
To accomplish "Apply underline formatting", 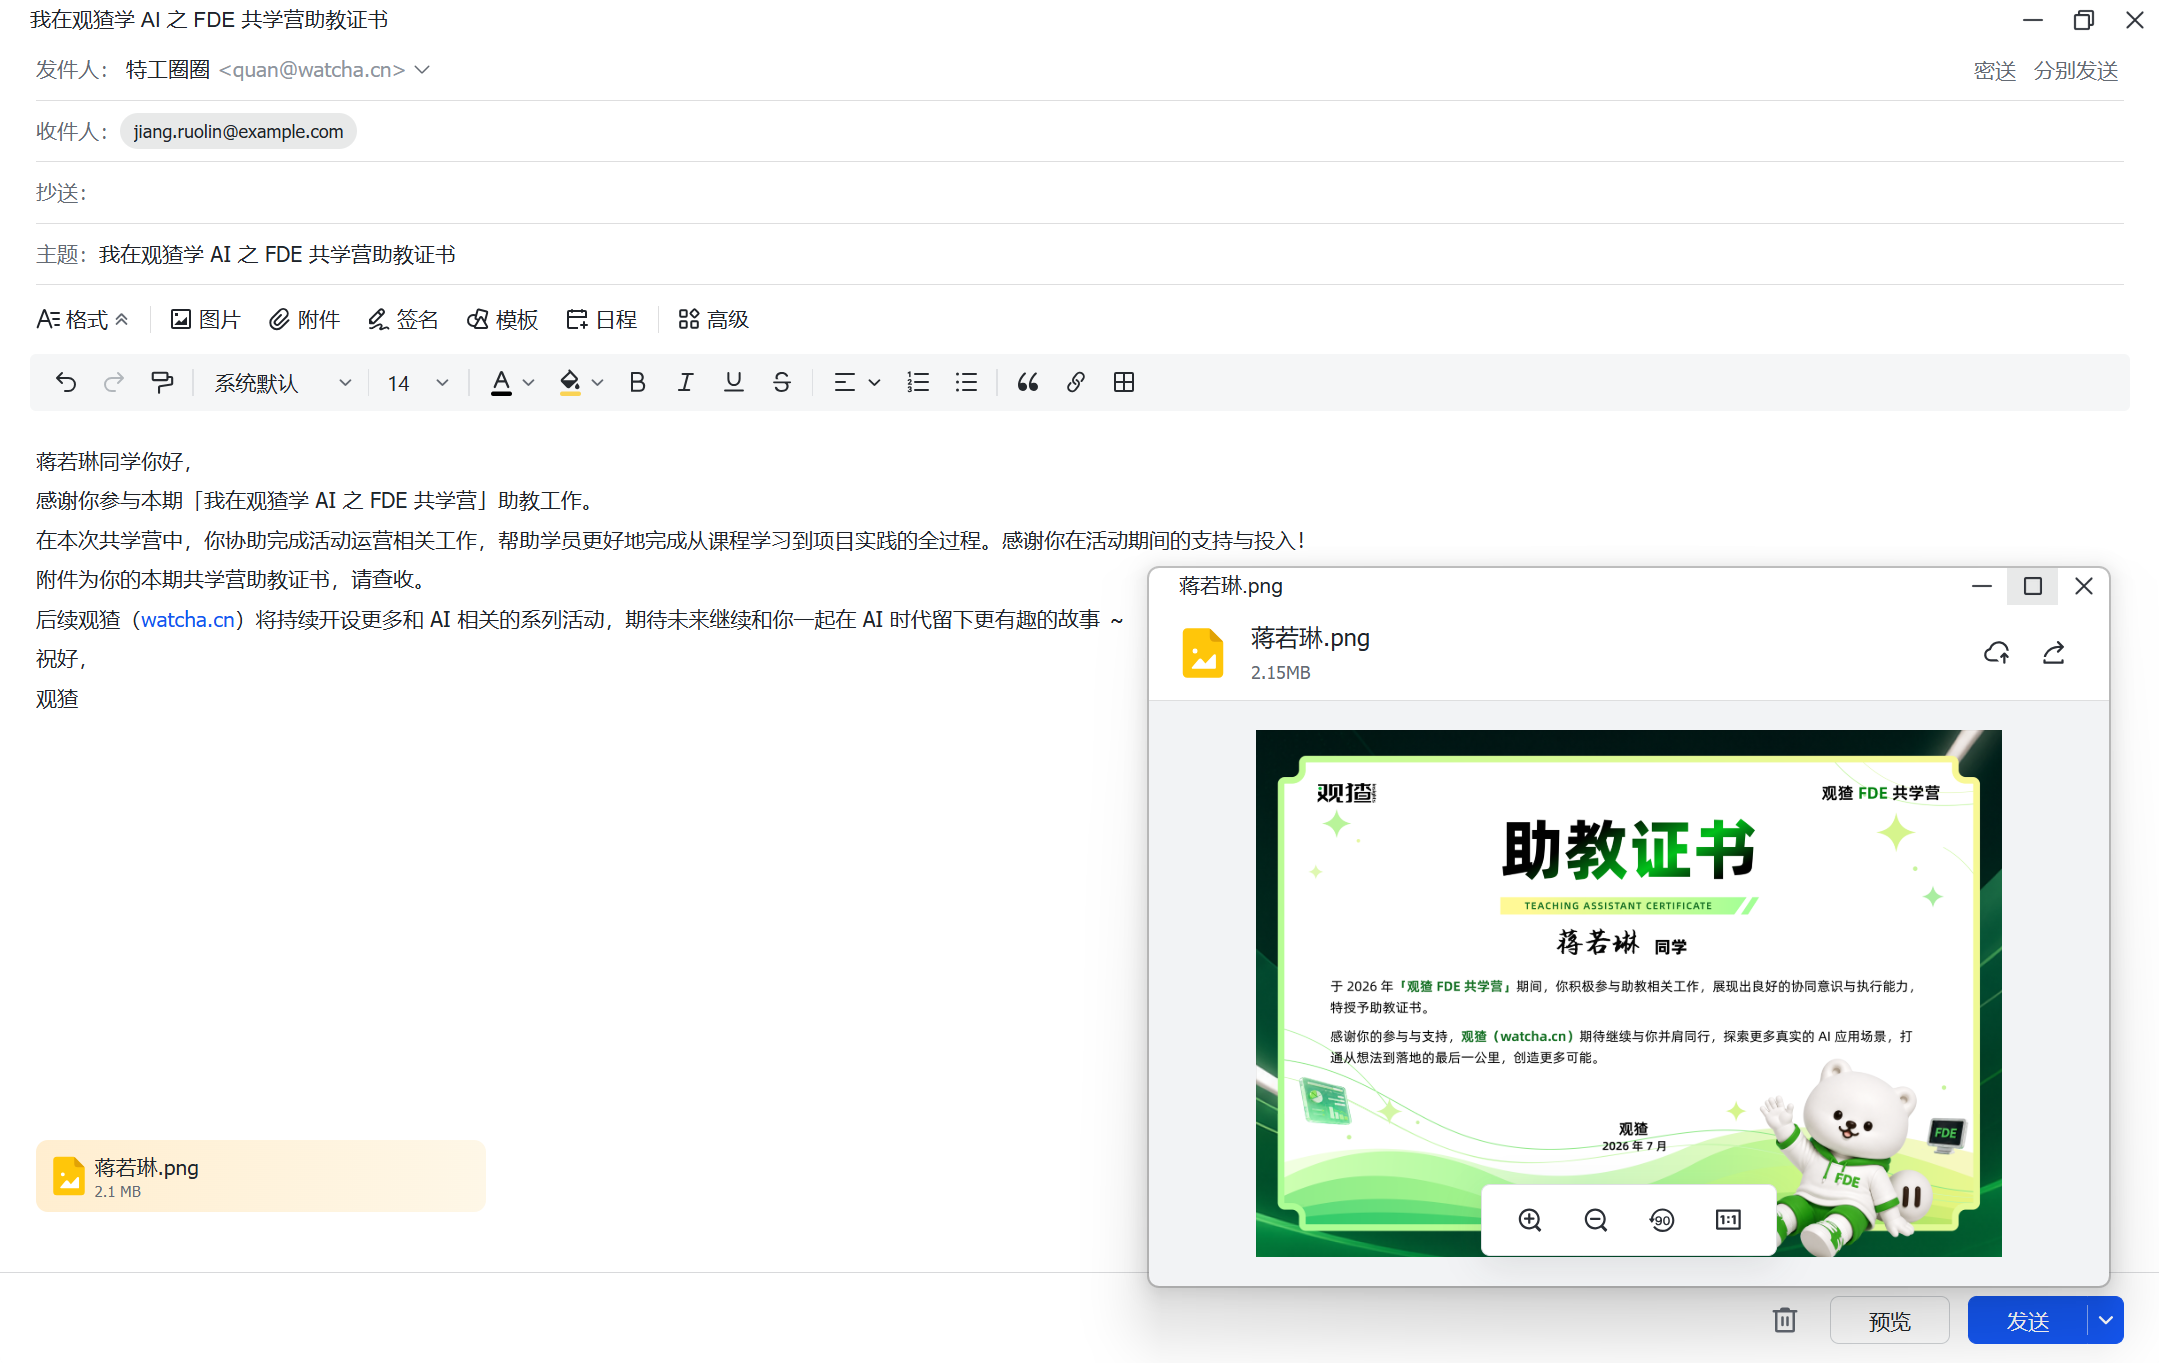I will (733, 383).
